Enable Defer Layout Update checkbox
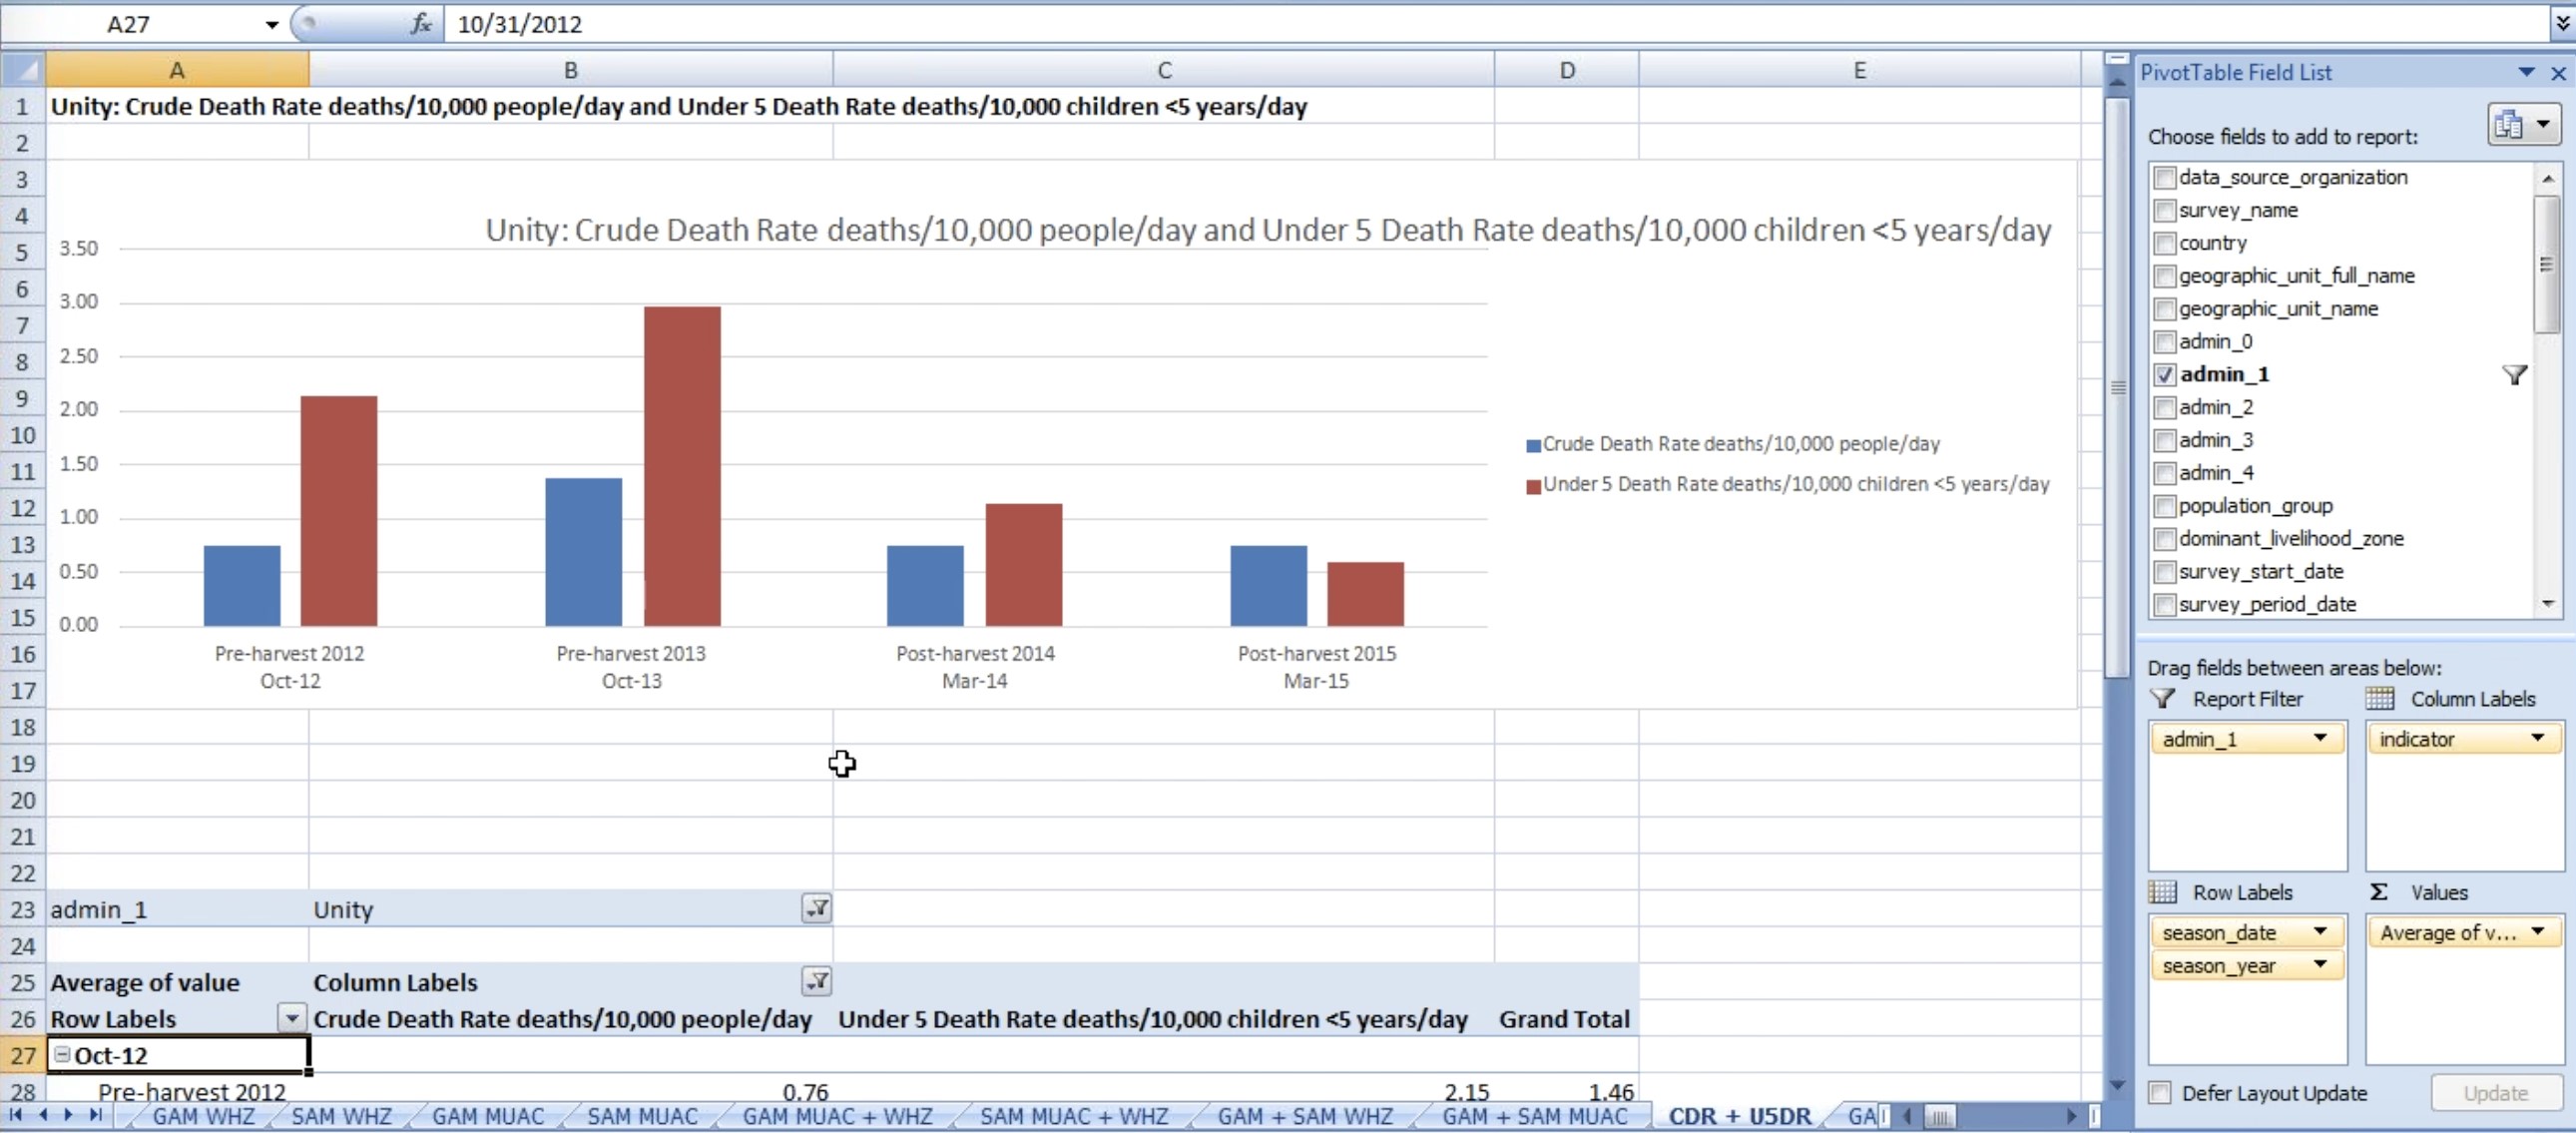This screenshot has height=1133, width=2576. click(2160, 1092)
